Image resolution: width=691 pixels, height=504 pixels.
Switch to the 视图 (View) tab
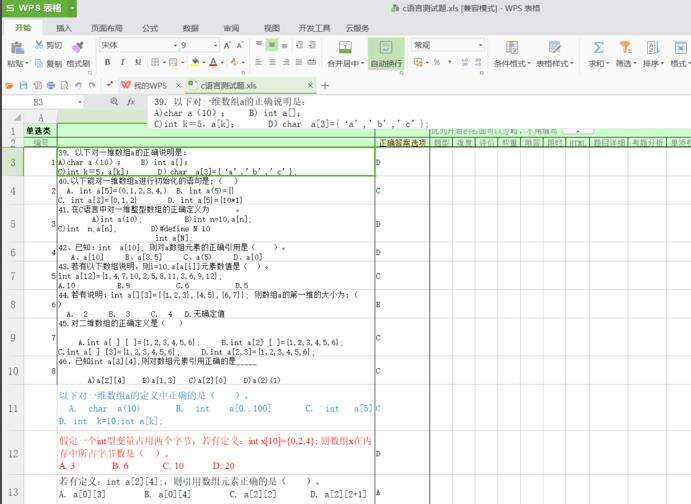[271, 28]
